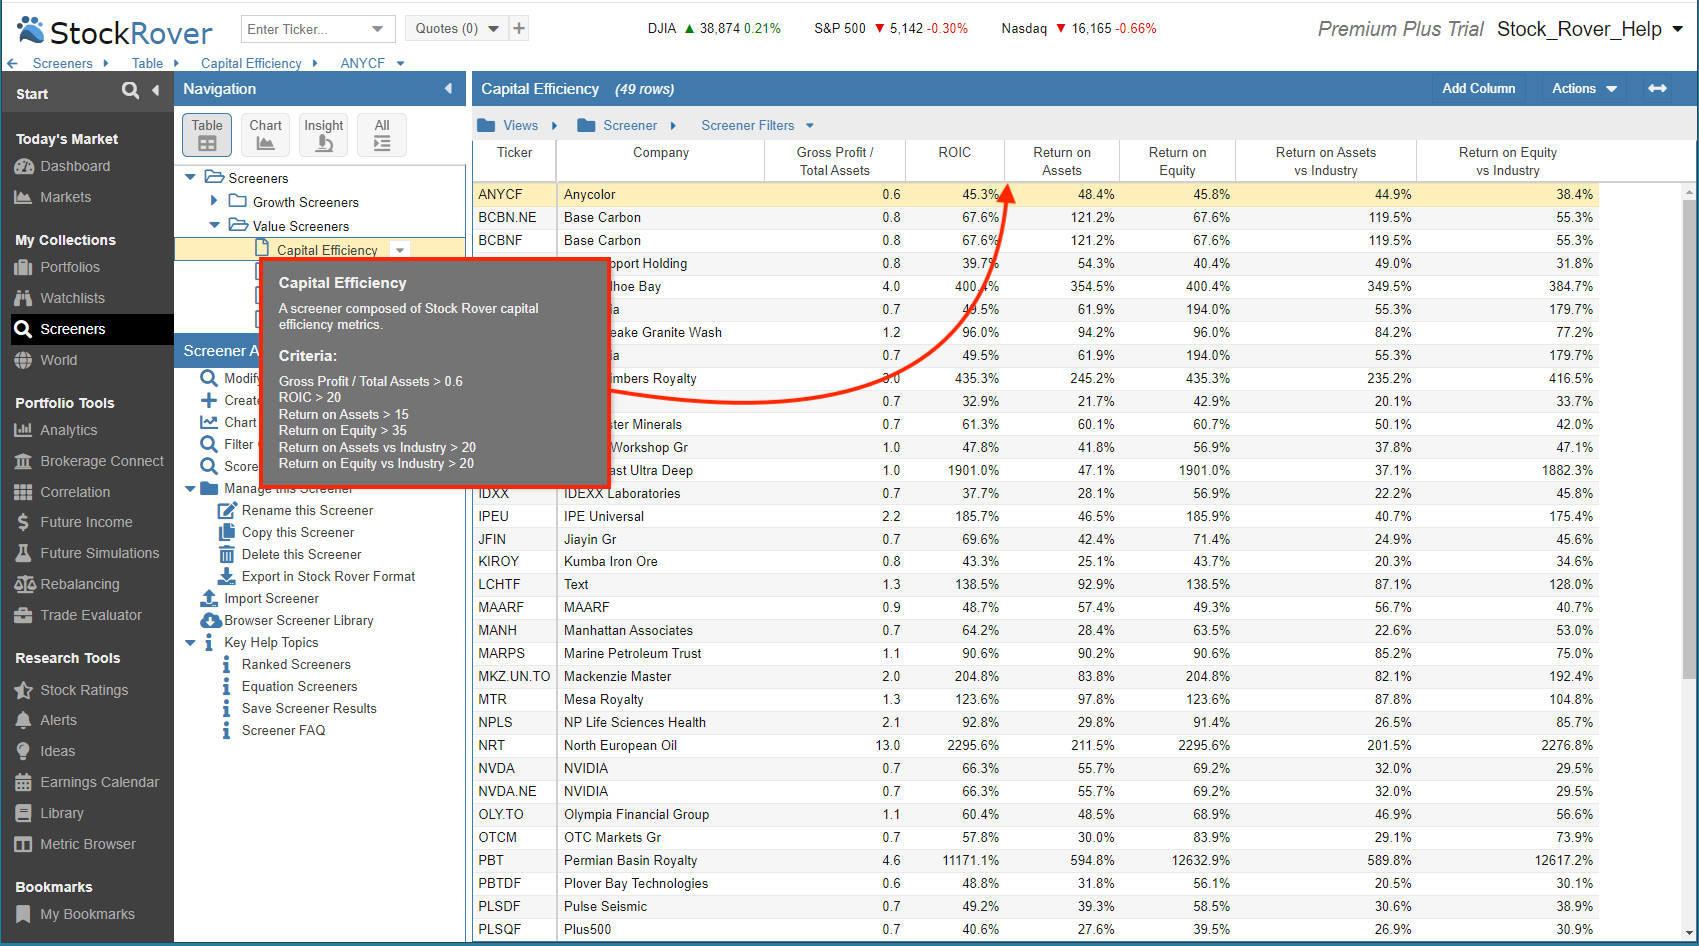The height and width of the screenshot is (946, 1699).
Task: Collapse the Value Screeners folder
Action: coord(214,225)
